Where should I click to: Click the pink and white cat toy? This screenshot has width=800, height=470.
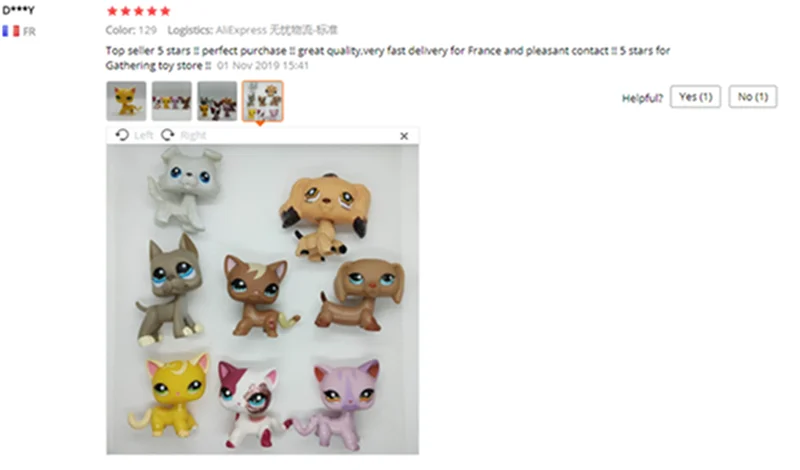pyautogui.click(x=252, y=403)
